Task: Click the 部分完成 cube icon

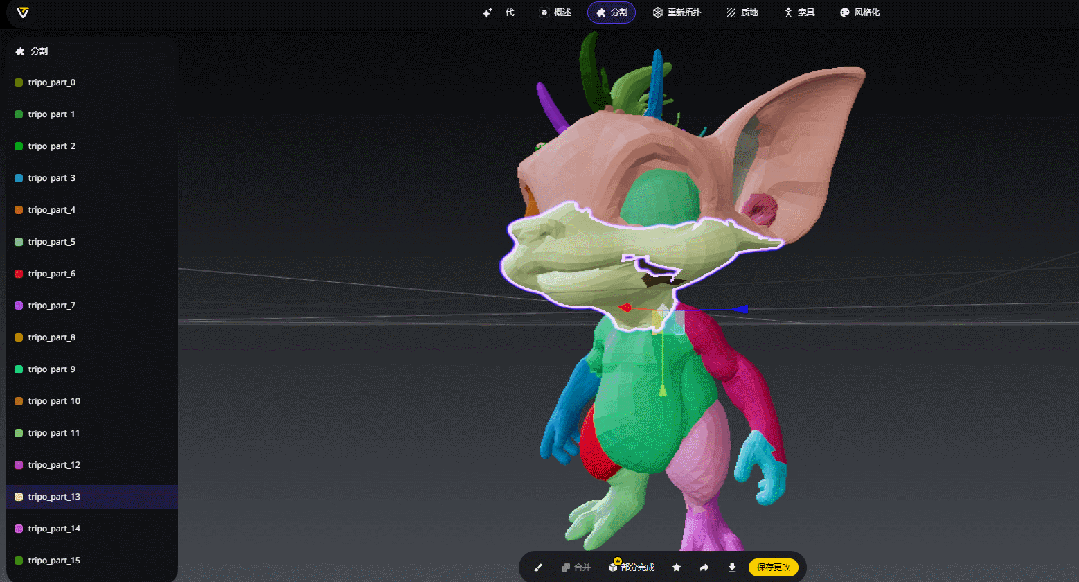Action: (x=613, y=567)
